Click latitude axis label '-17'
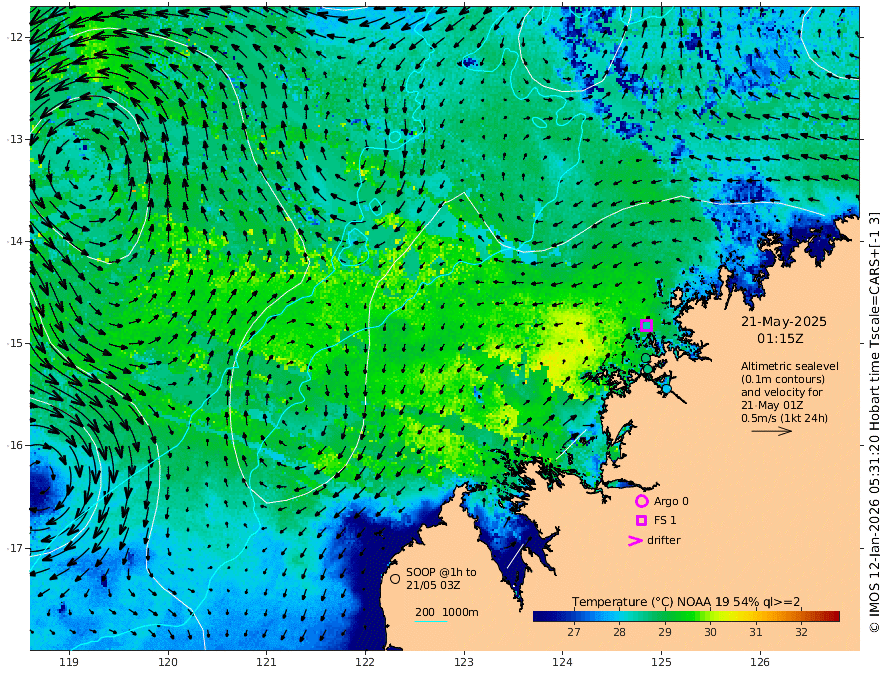Viewport: 880px width, 680px height. [15, 548]
